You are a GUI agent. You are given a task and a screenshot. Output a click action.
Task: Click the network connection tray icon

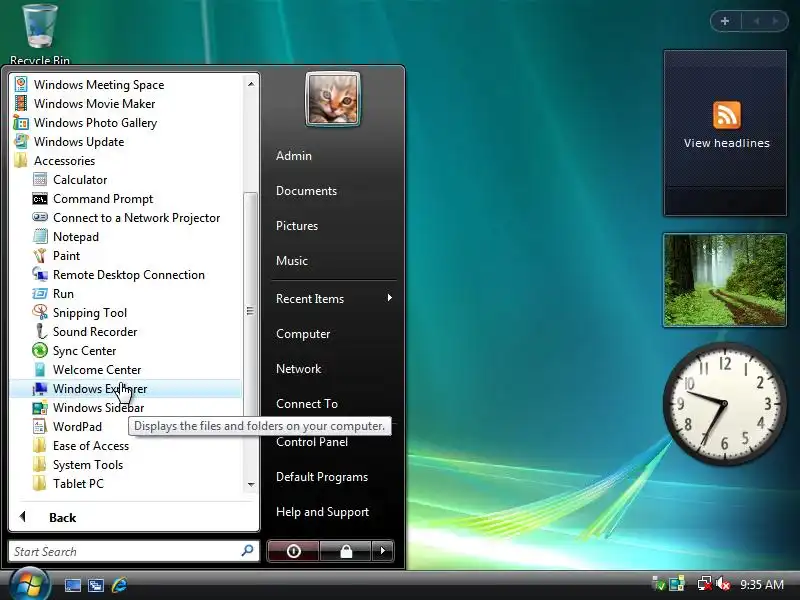[705, 584]
